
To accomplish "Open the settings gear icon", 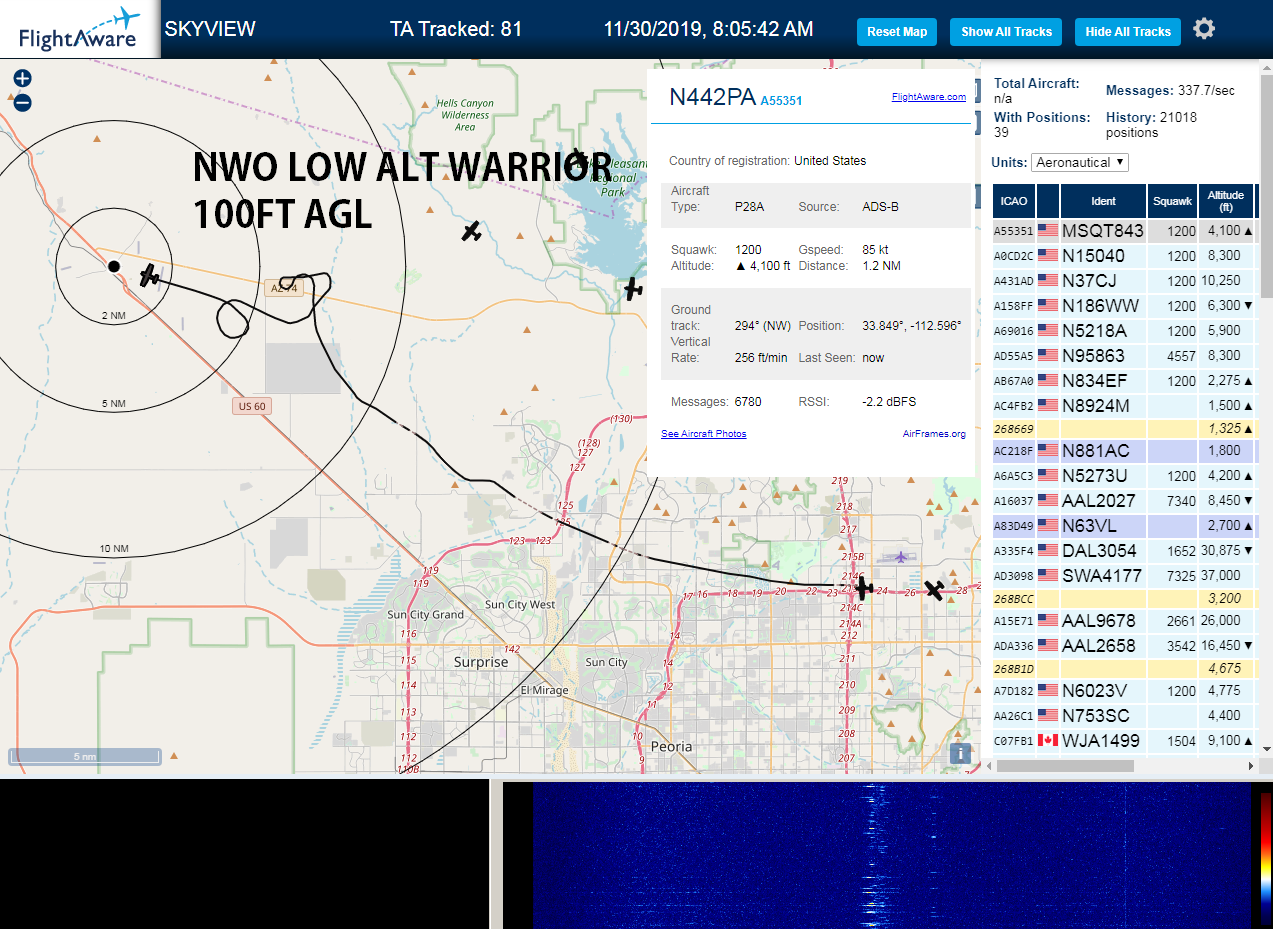I will tap(1204, 29).
